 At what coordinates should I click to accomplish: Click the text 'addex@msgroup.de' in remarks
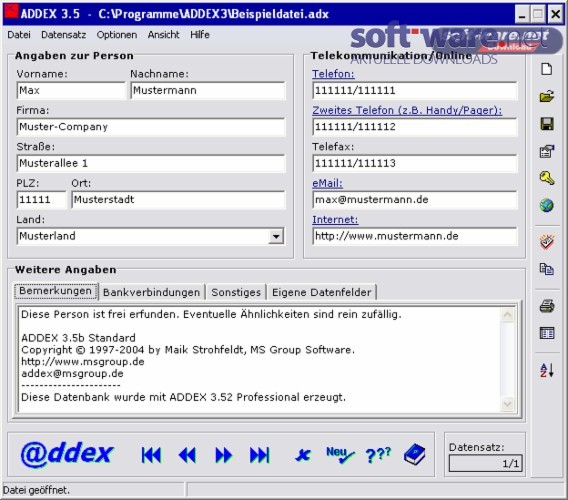pyautogui.click(x=72, y=374)
